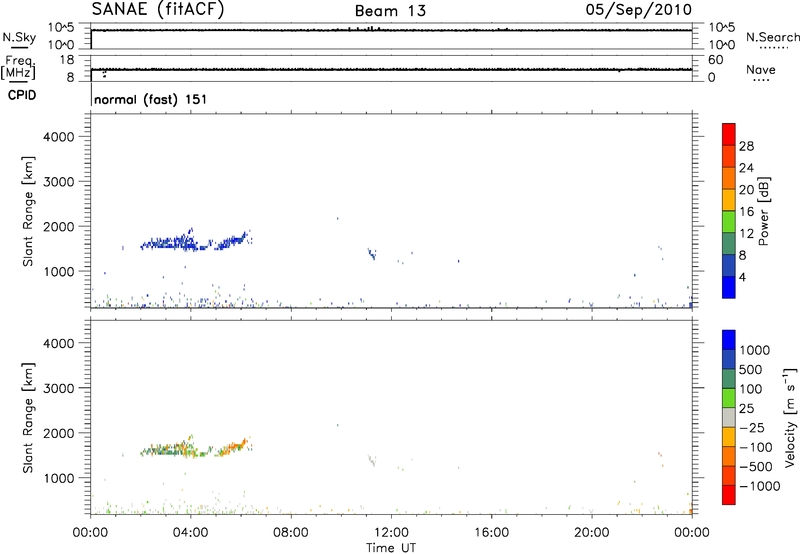Viewport: 800px width, 554px height.
Task: Click the red swatch near Velocity -1000
Action: click(x=729, y=495)
